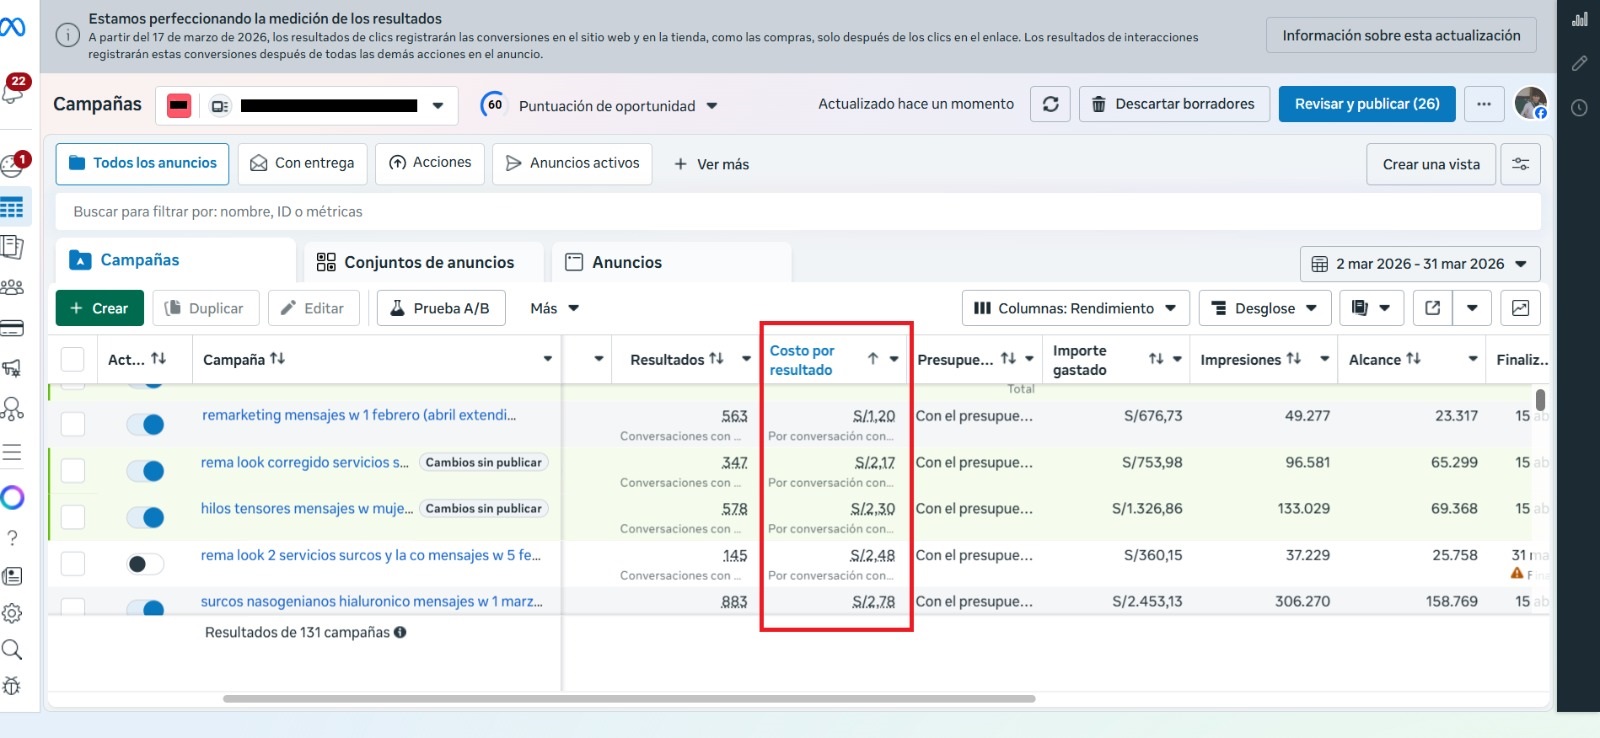Click horizontal scrollbar under the table

click(629, 698)
